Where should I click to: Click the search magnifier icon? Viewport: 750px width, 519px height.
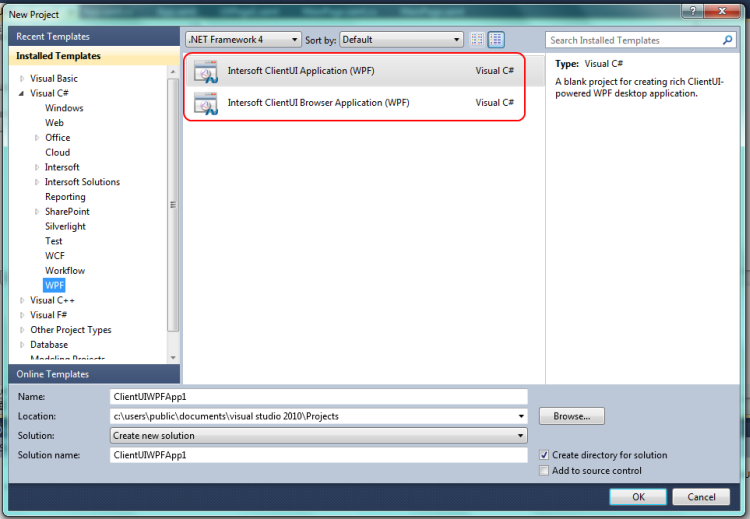(x=728, y=40)
